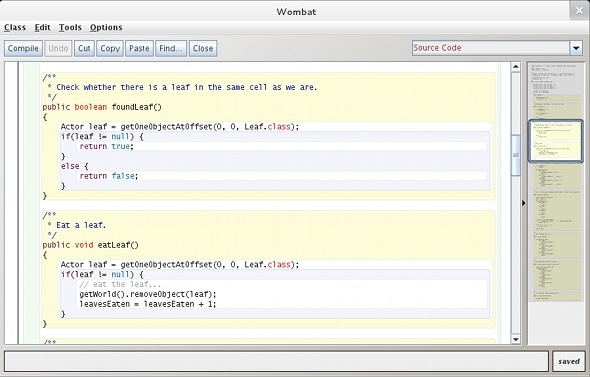The image size is (590, 377).
Task: Collapse the navigation view with the black arrow
Action: [x=524, y=203]
